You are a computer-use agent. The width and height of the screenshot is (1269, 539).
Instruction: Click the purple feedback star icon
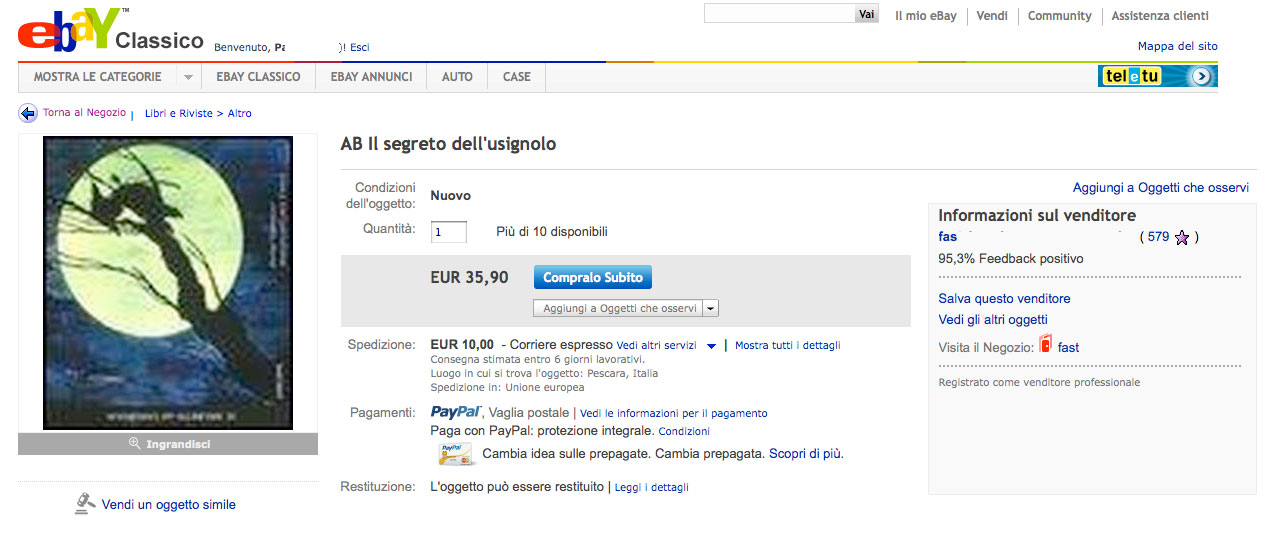point(1182,238)
